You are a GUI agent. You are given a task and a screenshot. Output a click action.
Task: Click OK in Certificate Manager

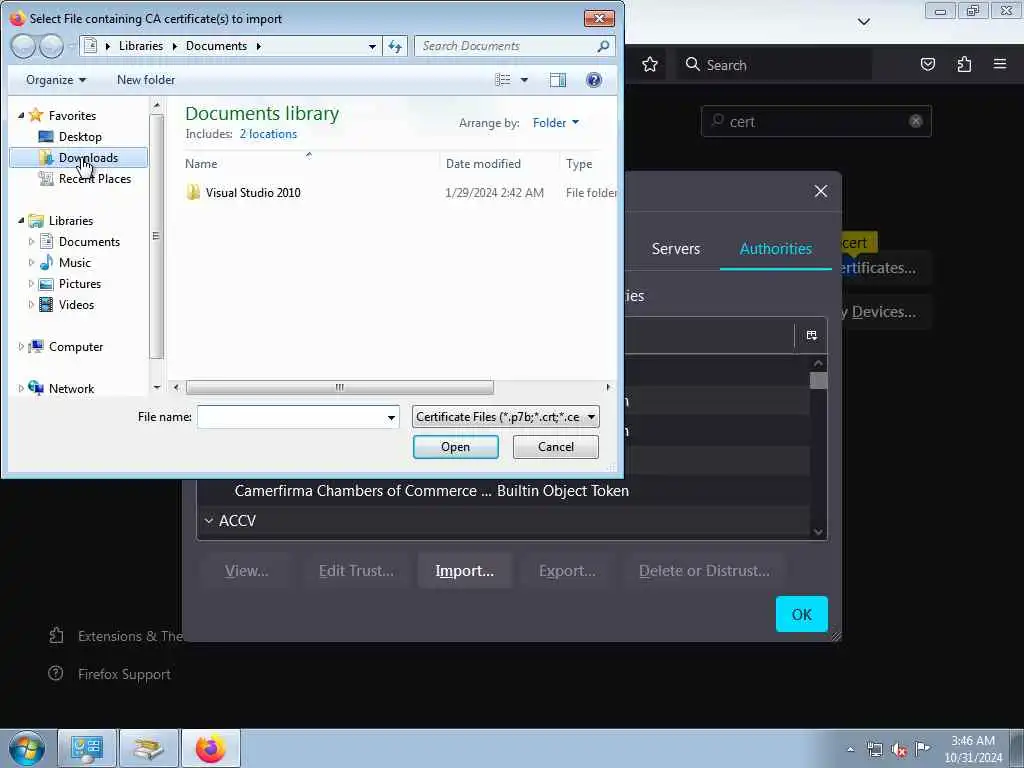[801, 614]
